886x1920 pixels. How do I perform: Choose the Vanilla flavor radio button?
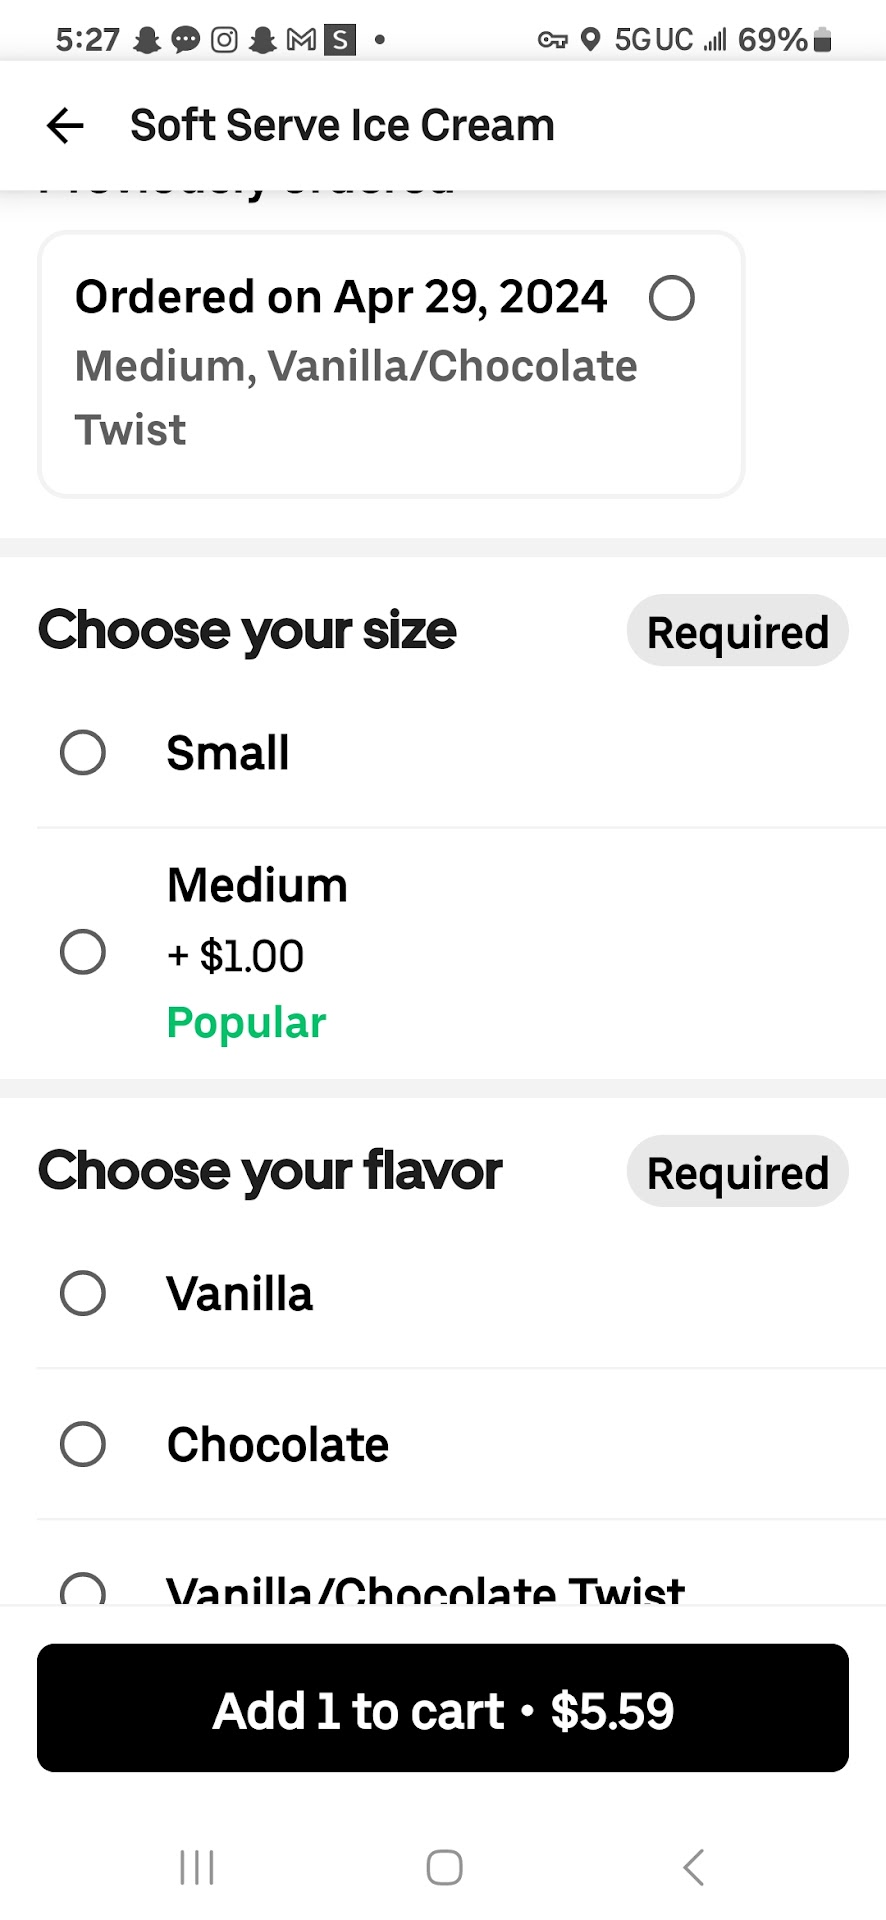click(83, 1293)
